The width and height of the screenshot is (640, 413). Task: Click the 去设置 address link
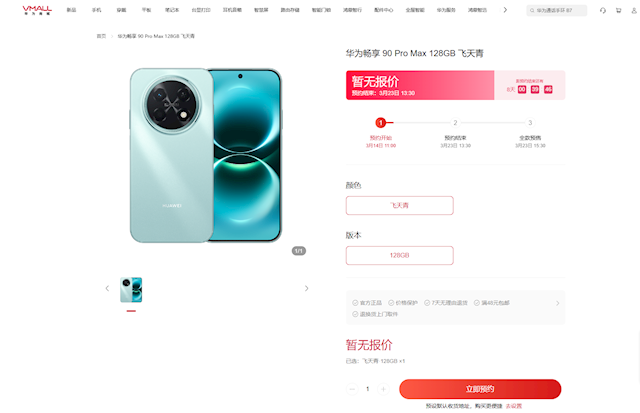[514, 406]
